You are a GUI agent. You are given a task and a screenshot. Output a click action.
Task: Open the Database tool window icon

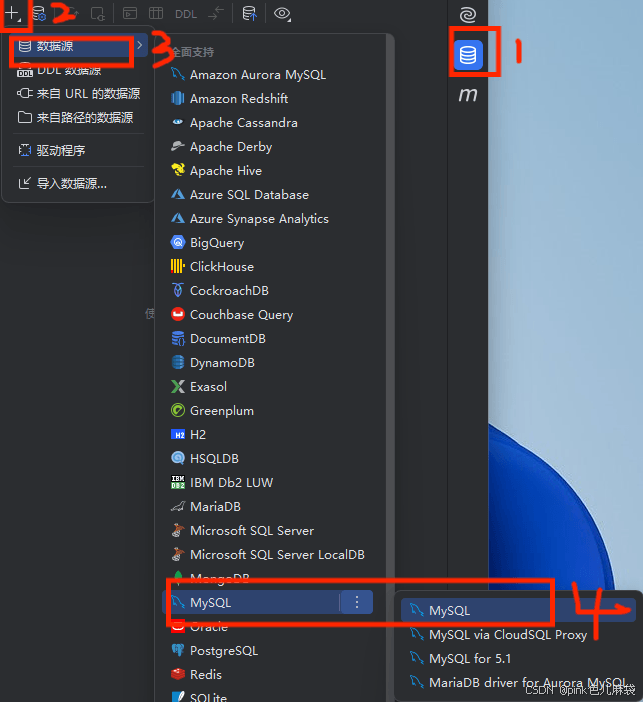point(468,55)
